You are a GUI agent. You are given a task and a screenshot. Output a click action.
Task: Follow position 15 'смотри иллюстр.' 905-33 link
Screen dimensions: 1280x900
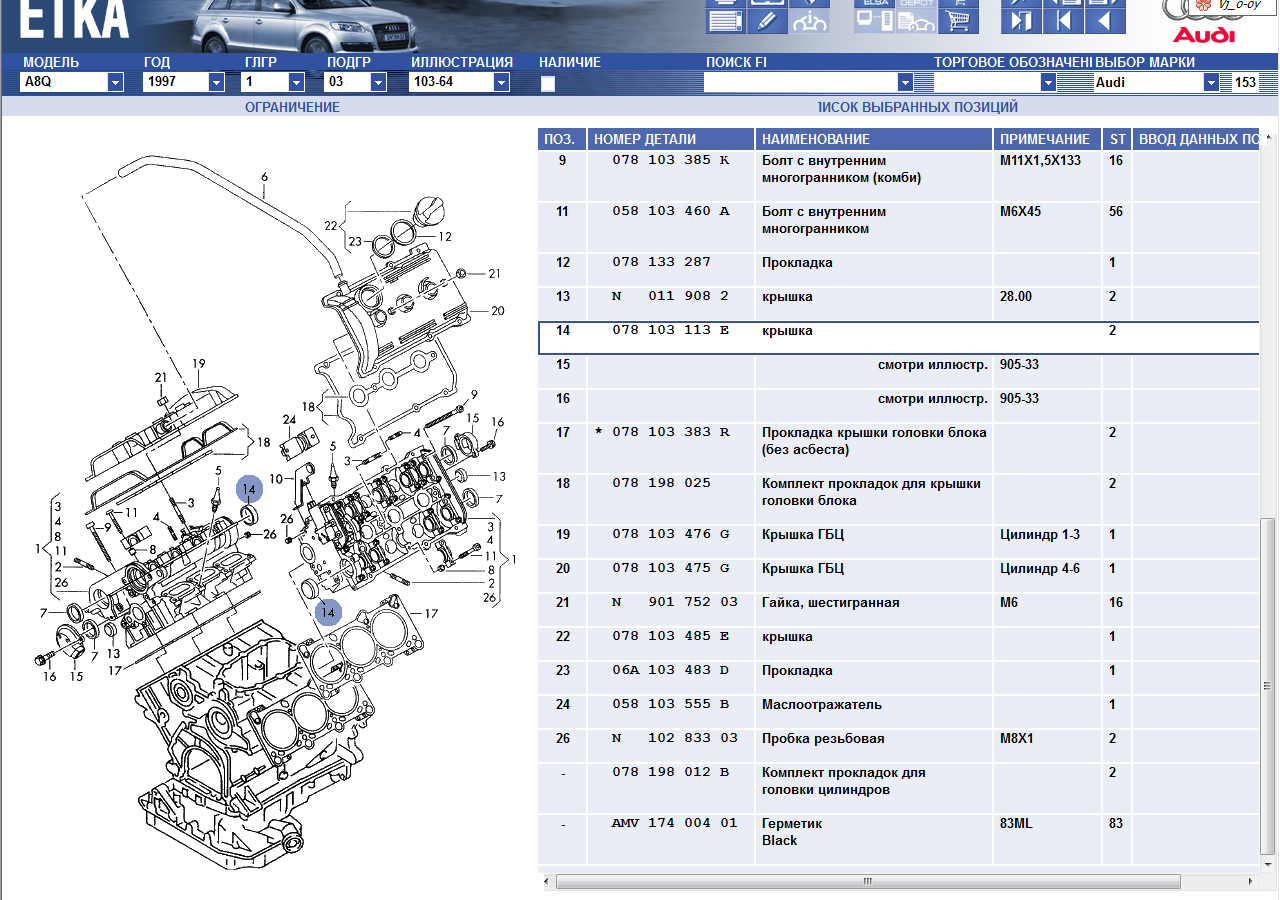coord(1018,365)
